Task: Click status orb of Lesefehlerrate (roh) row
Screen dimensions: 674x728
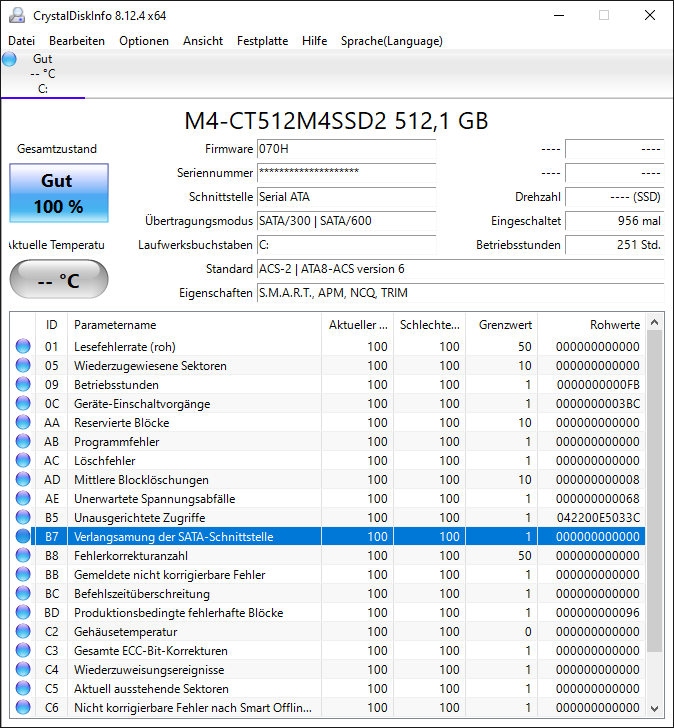Action: pyautogui.click(x=23, y=346)
